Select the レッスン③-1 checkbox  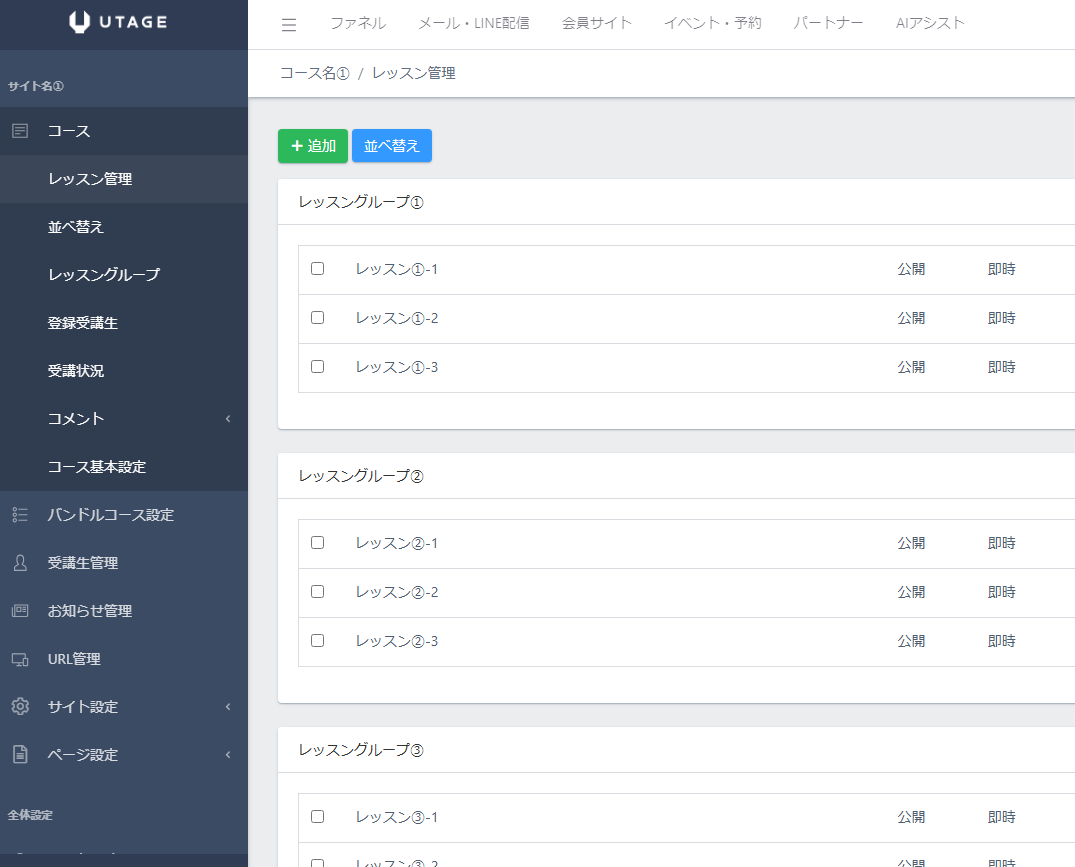318,817
